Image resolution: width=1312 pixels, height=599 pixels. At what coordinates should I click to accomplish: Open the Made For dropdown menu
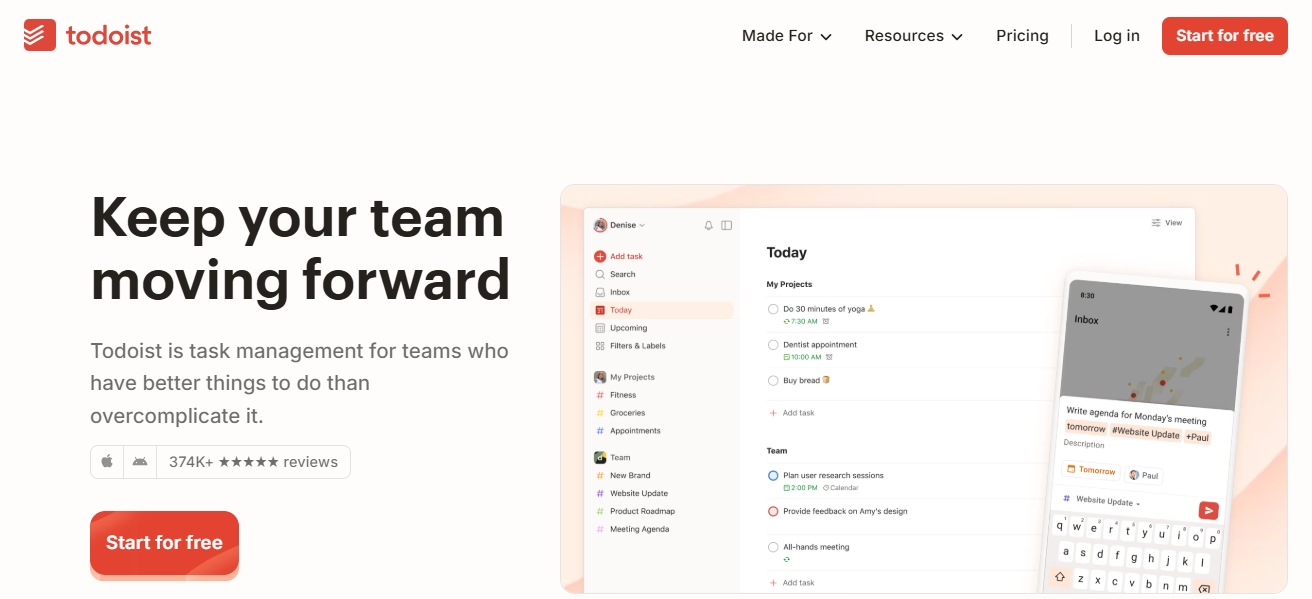point(787,36)
